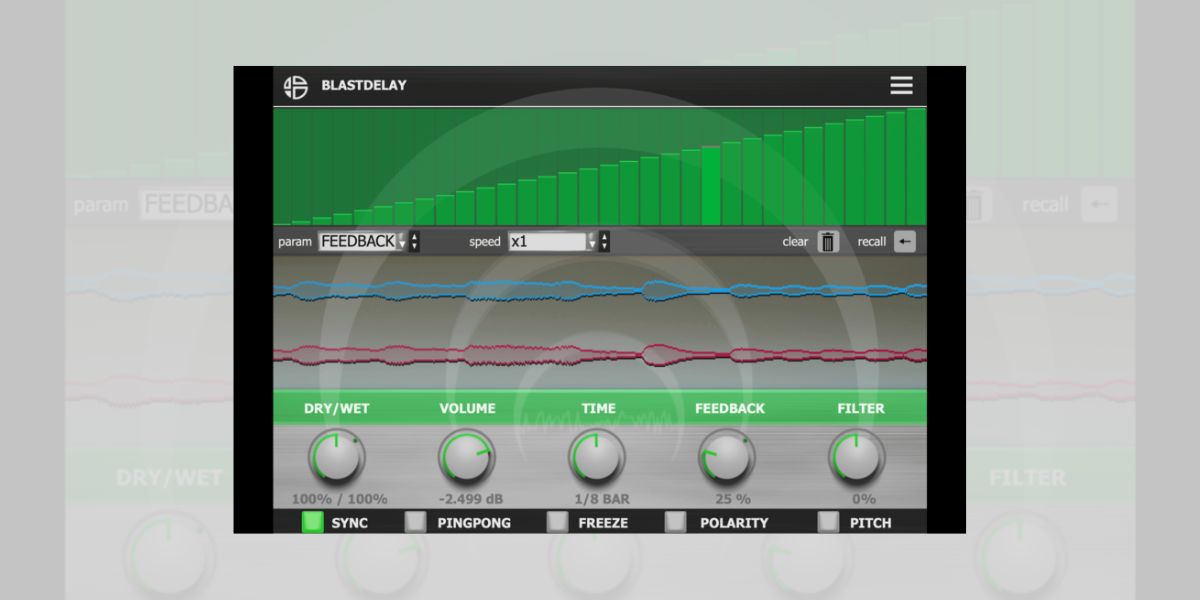Viewport: 1200px width, 600px height.
Task: Click the BlastDelay circular logo icon
Action: tap(296, 86)
